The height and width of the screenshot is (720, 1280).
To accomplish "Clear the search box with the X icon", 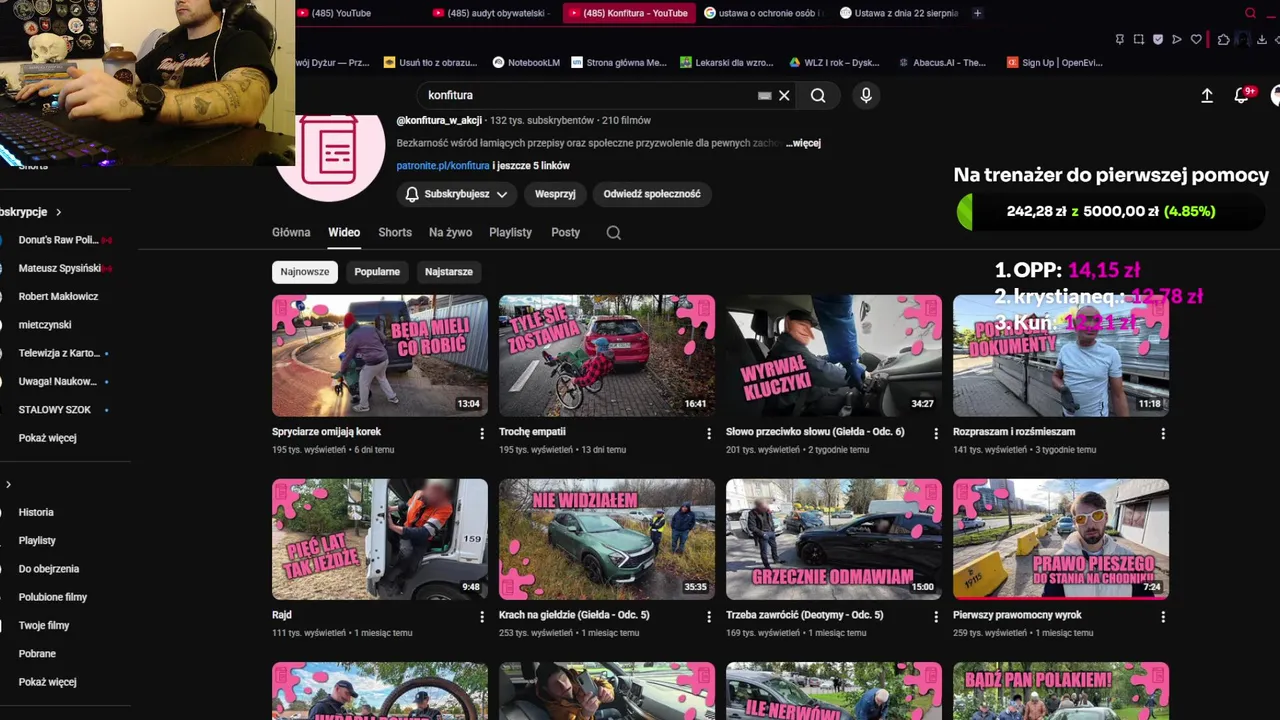I will (784, 95).
